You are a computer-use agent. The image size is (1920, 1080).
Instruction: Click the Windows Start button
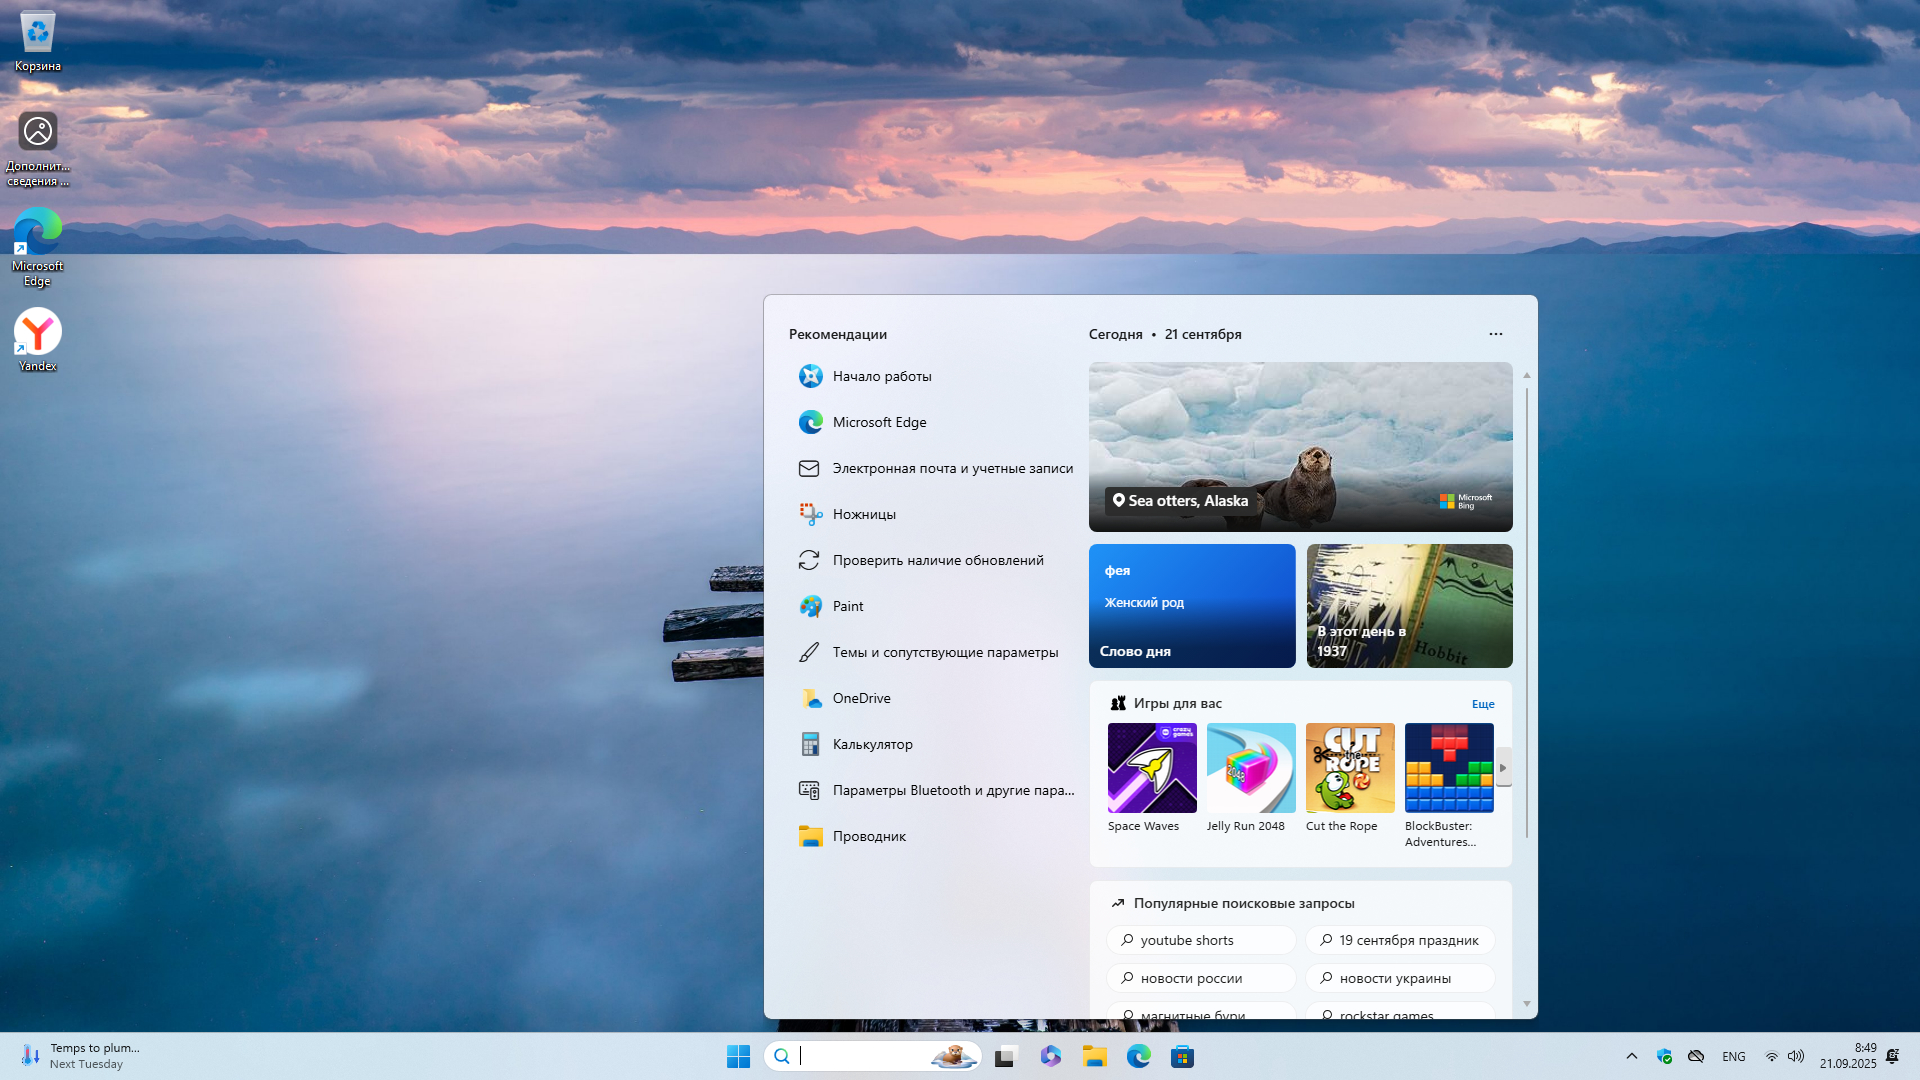(x=738, y=1056)
